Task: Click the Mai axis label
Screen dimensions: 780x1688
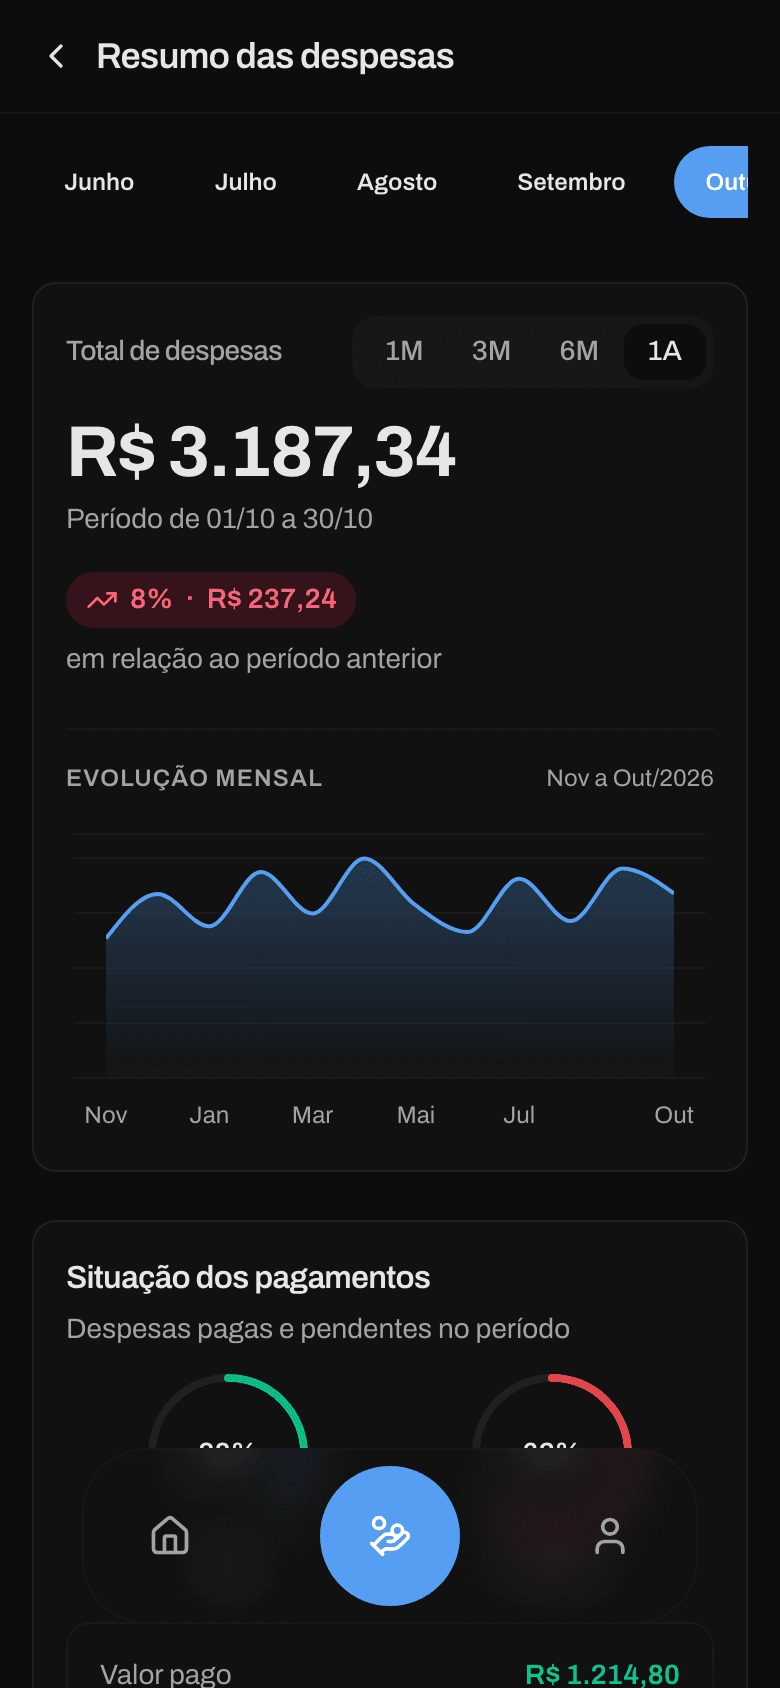Action: click(x=416, y=1115)
